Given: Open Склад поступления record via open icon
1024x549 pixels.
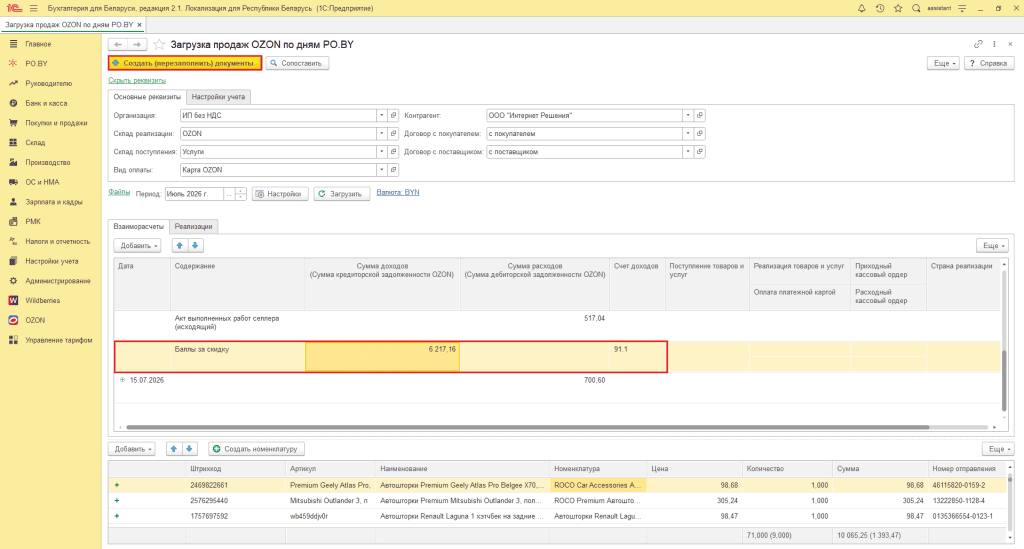Looking at the screenshot, I should coord(393,152).
